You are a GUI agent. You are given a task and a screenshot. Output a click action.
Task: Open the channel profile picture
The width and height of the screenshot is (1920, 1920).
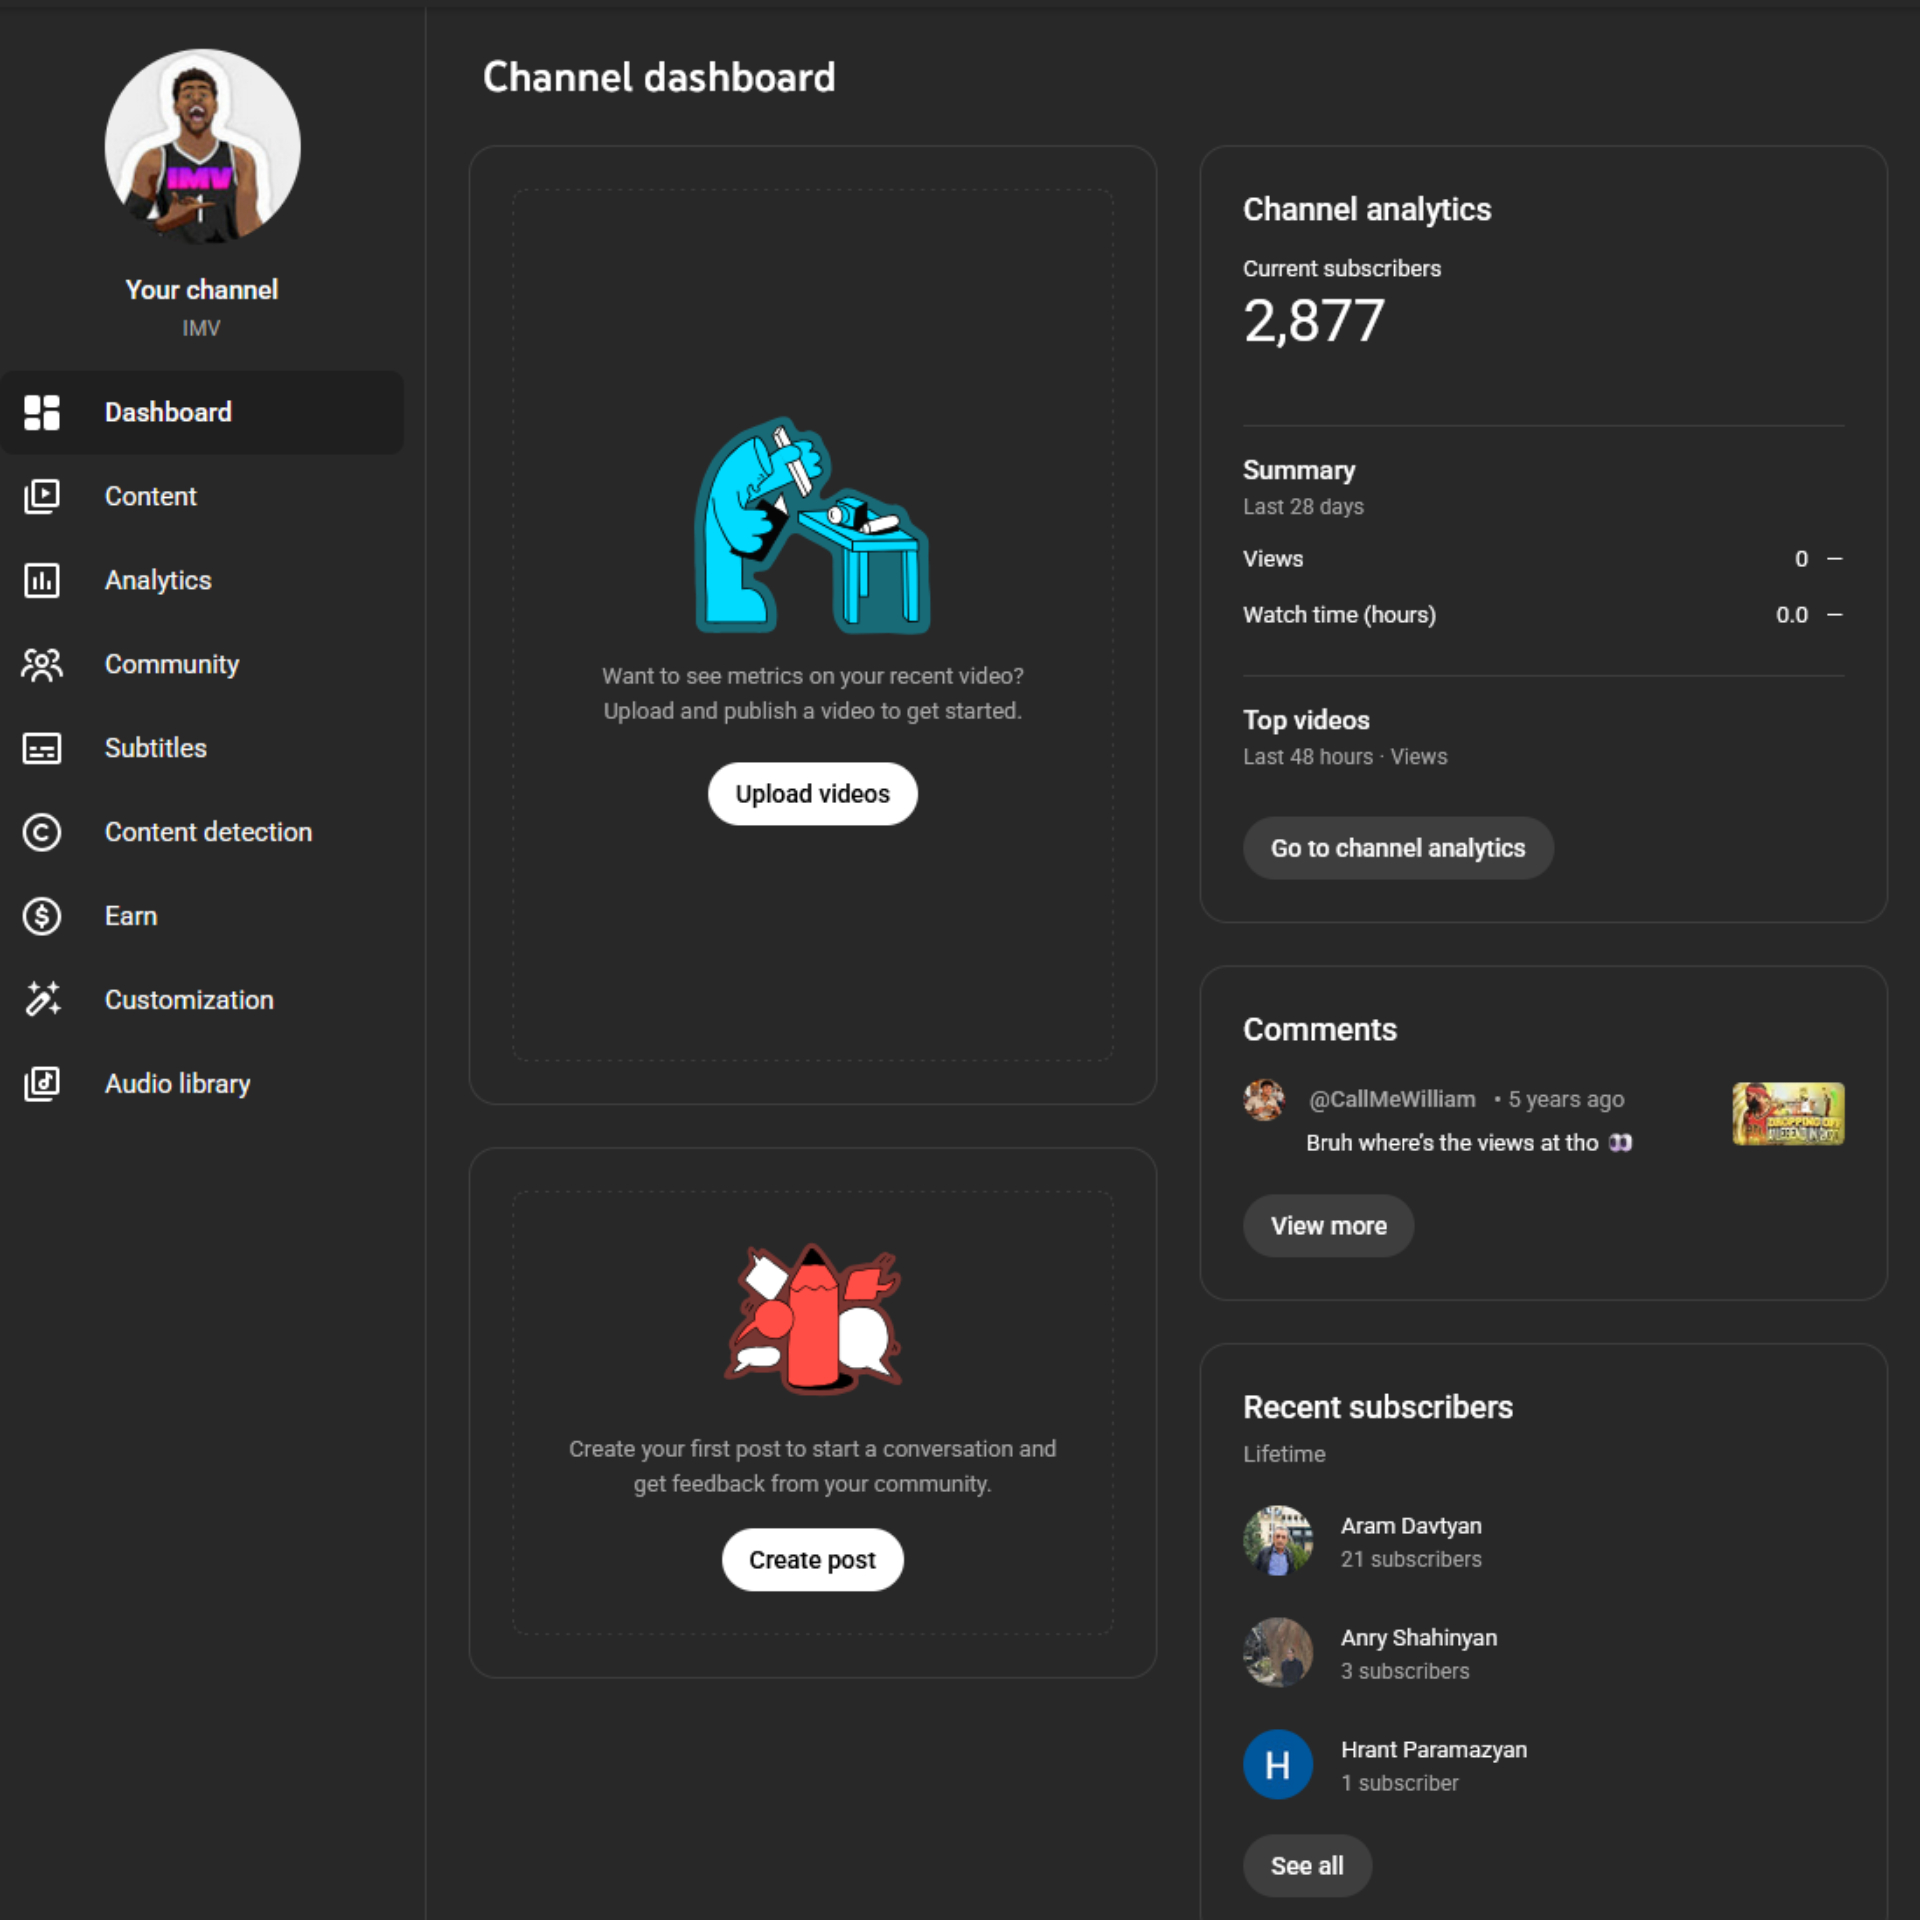tap(201, 145)
